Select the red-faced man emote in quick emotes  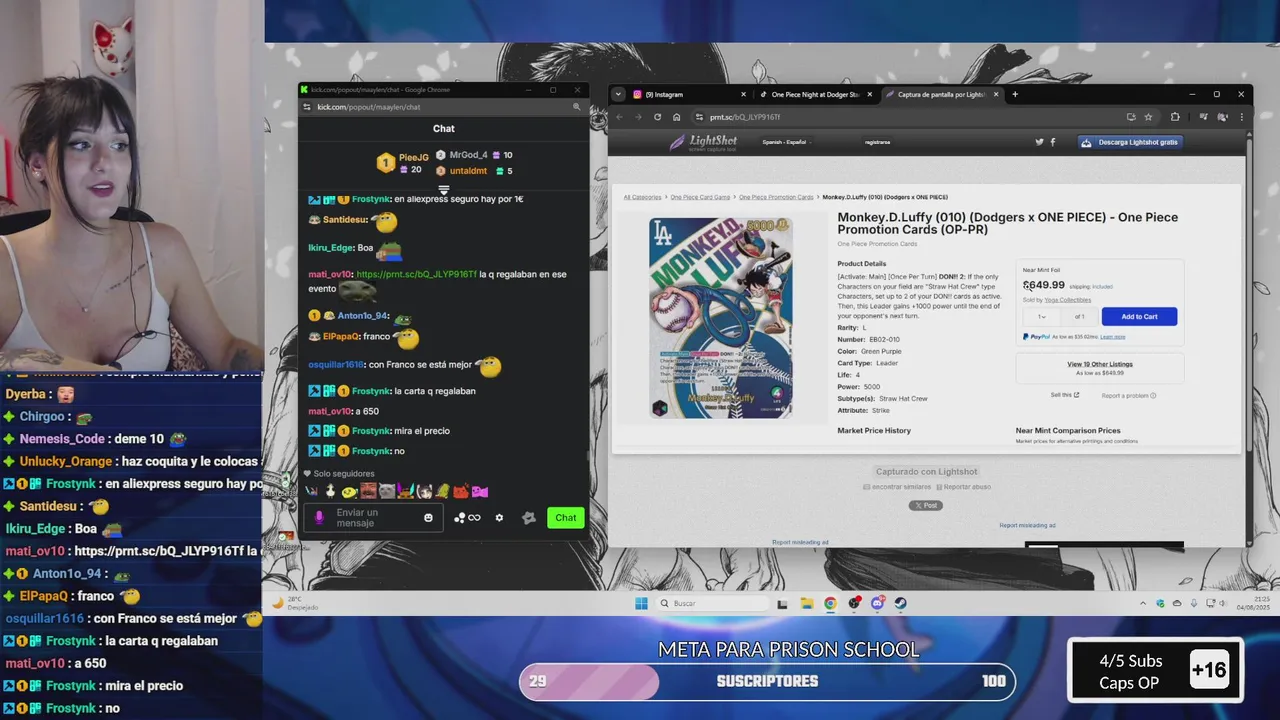pyautogui.click(x=369, y=491)
